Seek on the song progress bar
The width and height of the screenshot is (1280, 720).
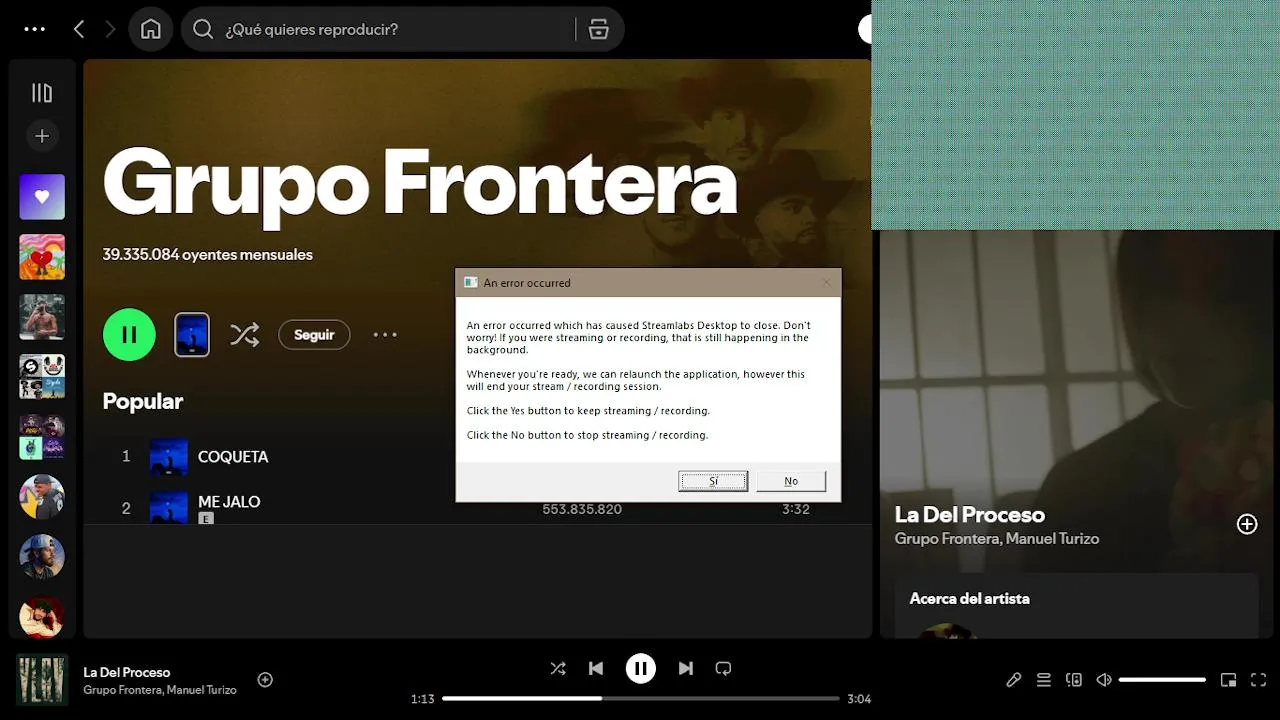click(x=641, y=698)
